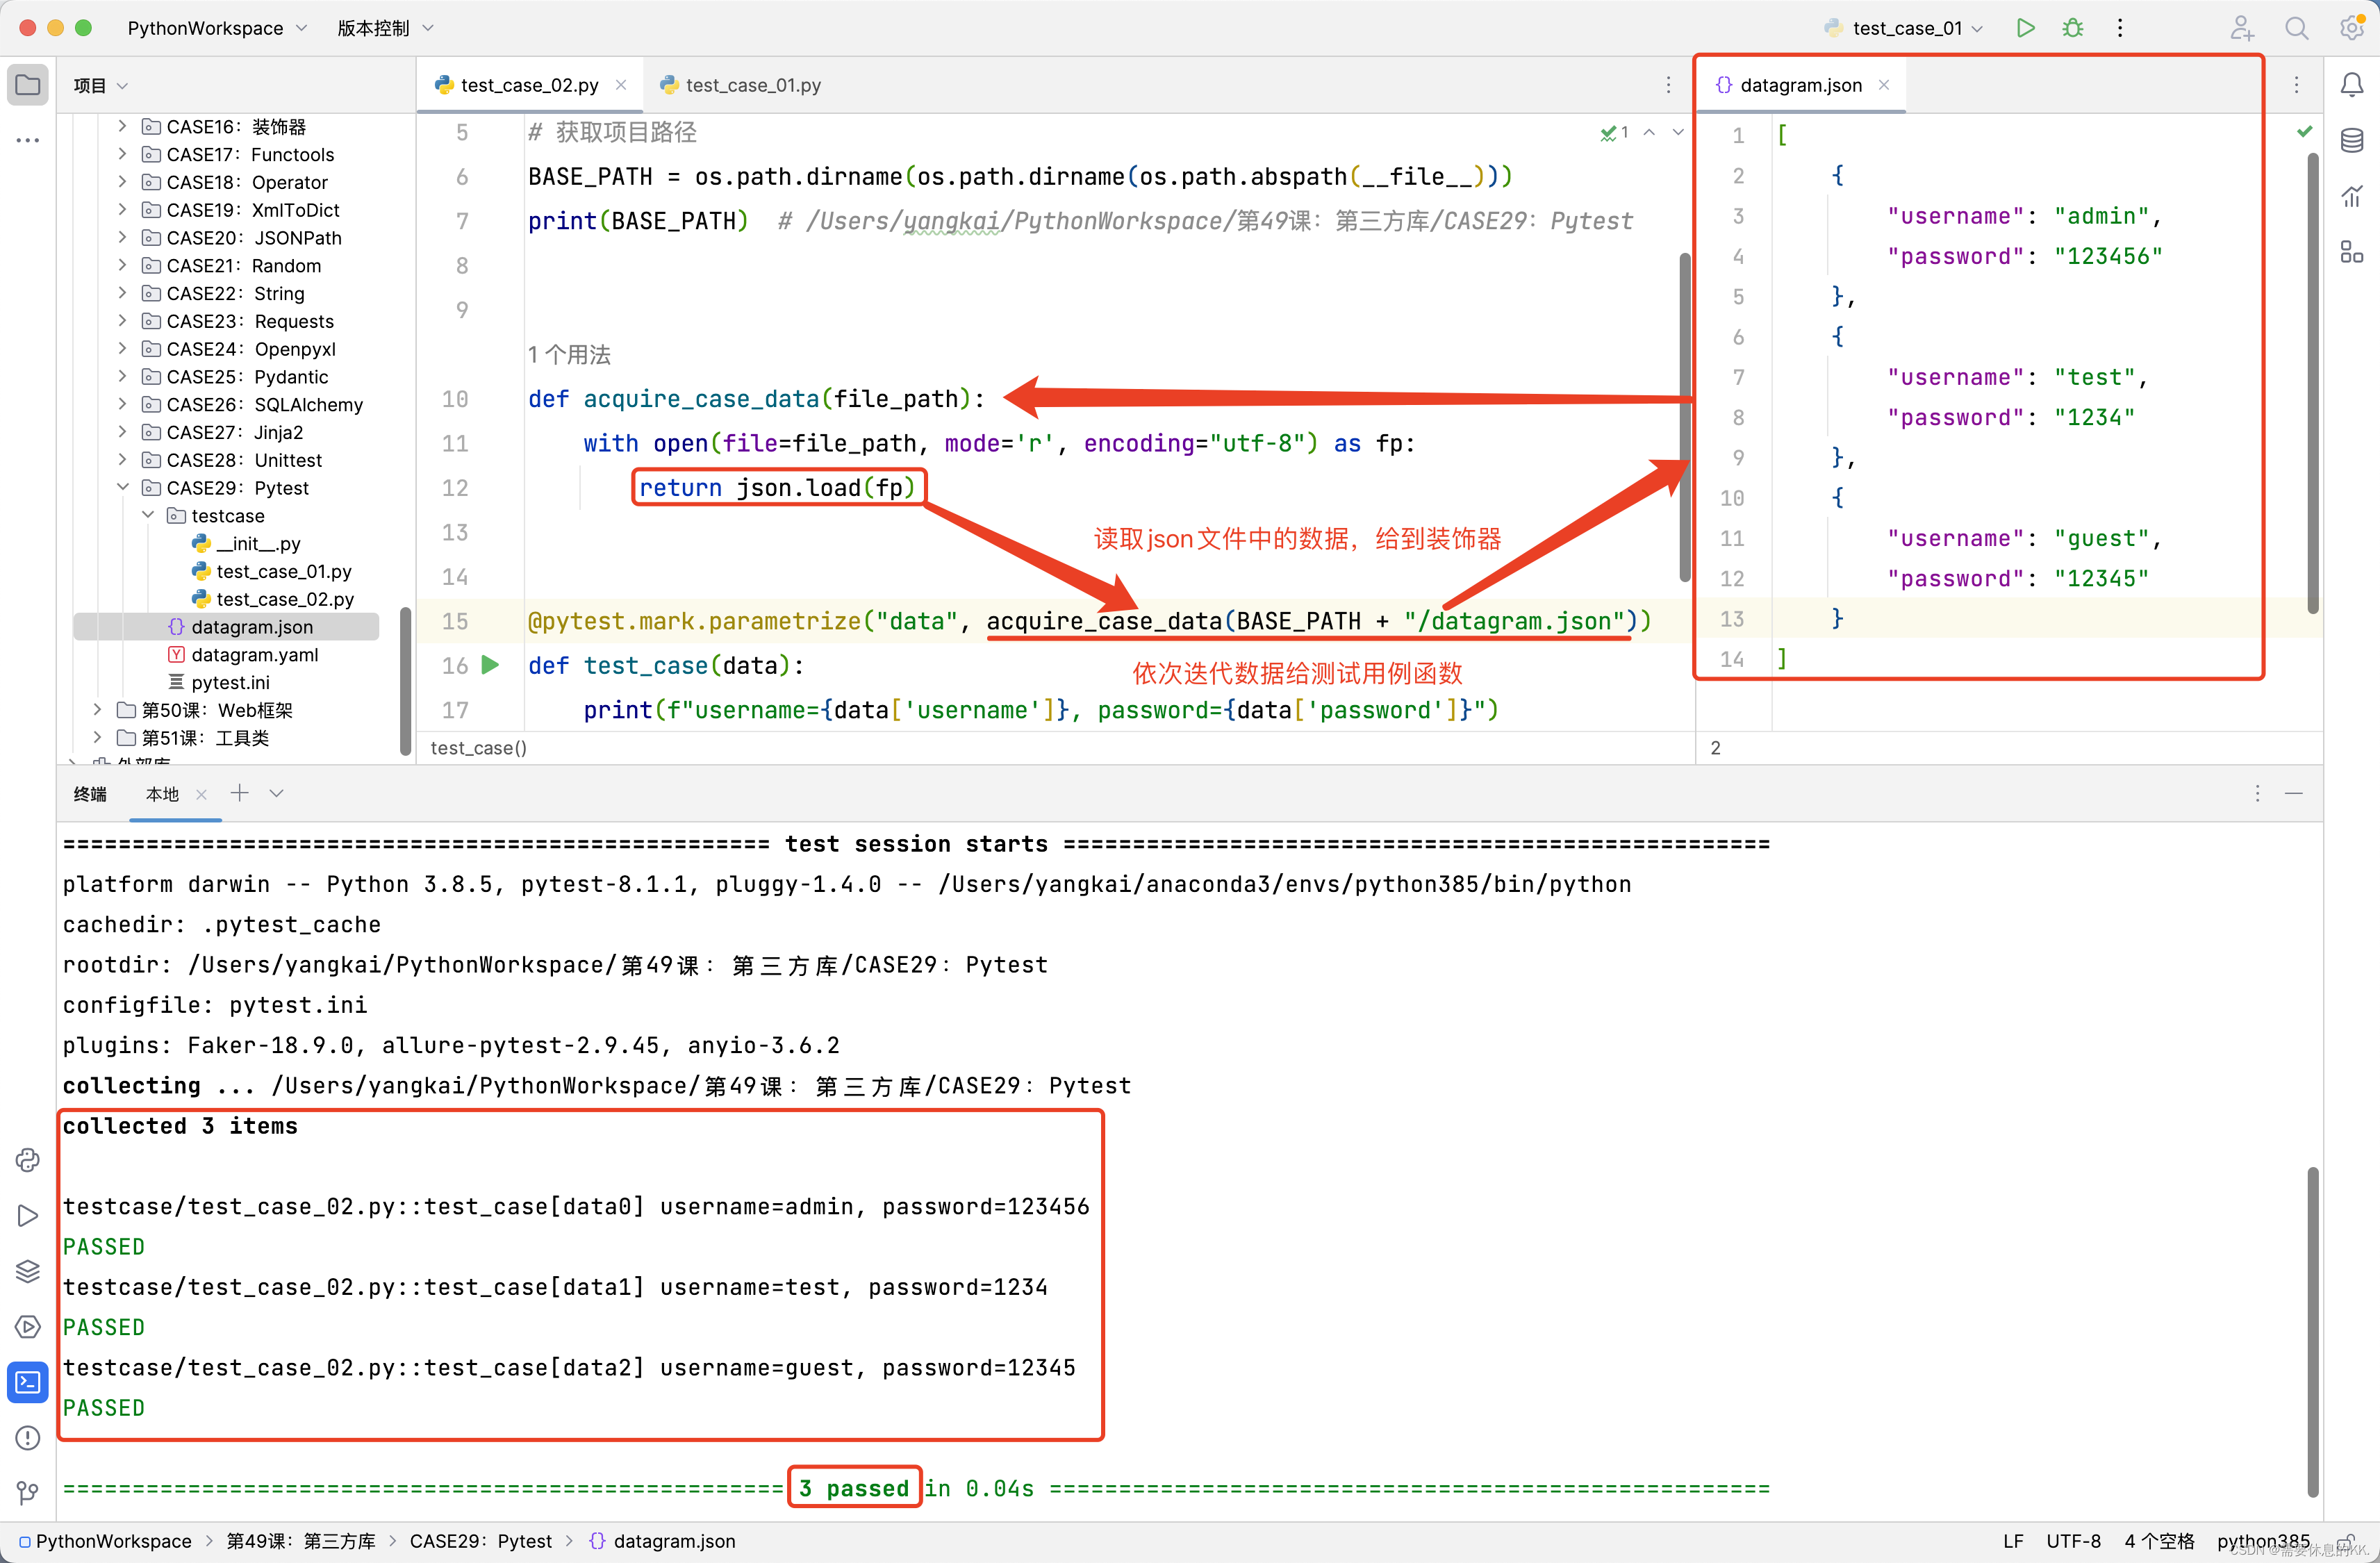Open the code-with-me user icon
Viewport: 2380px width, 1563px height.
coord(2241,28)
